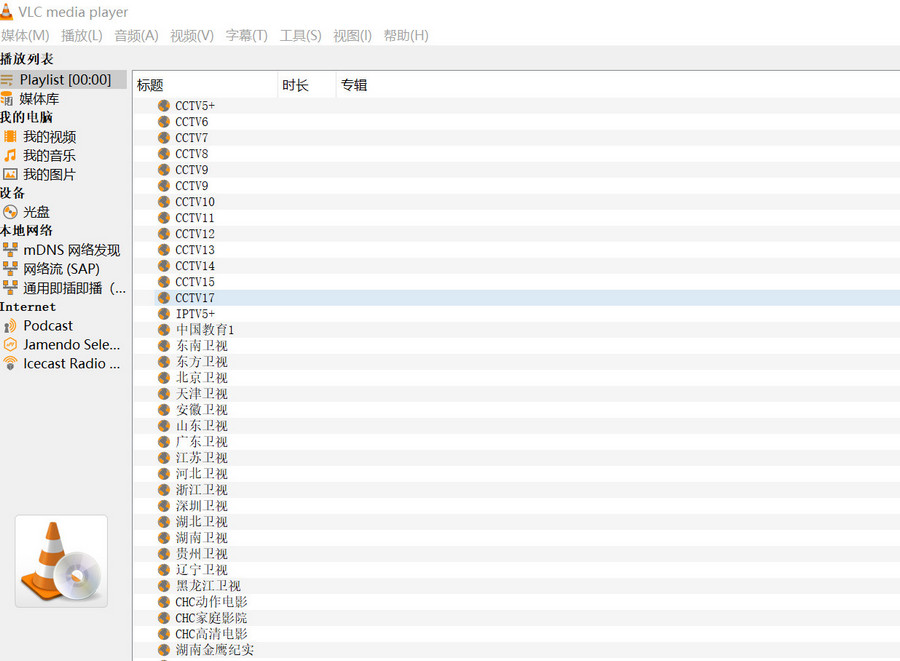Image resolution: width=900 pixels, height=661 pixels.
Task: Select the Playlist icon in sidebar
Action: pyautogui.click(x=8, y=79)
